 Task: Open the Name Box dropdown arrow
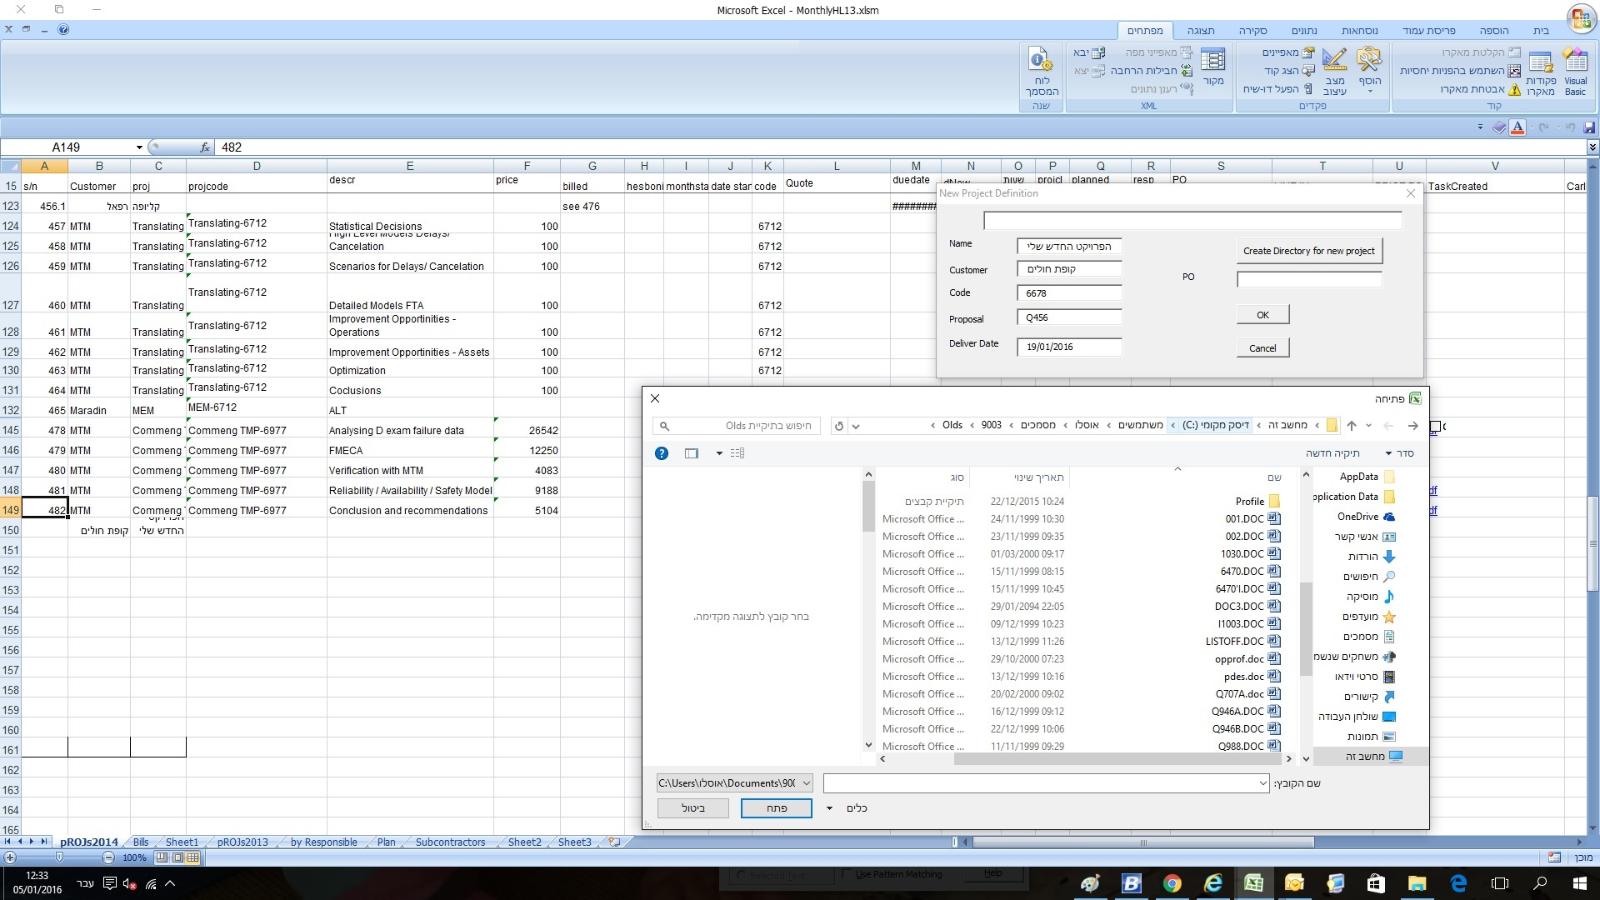tap(139, 147)
